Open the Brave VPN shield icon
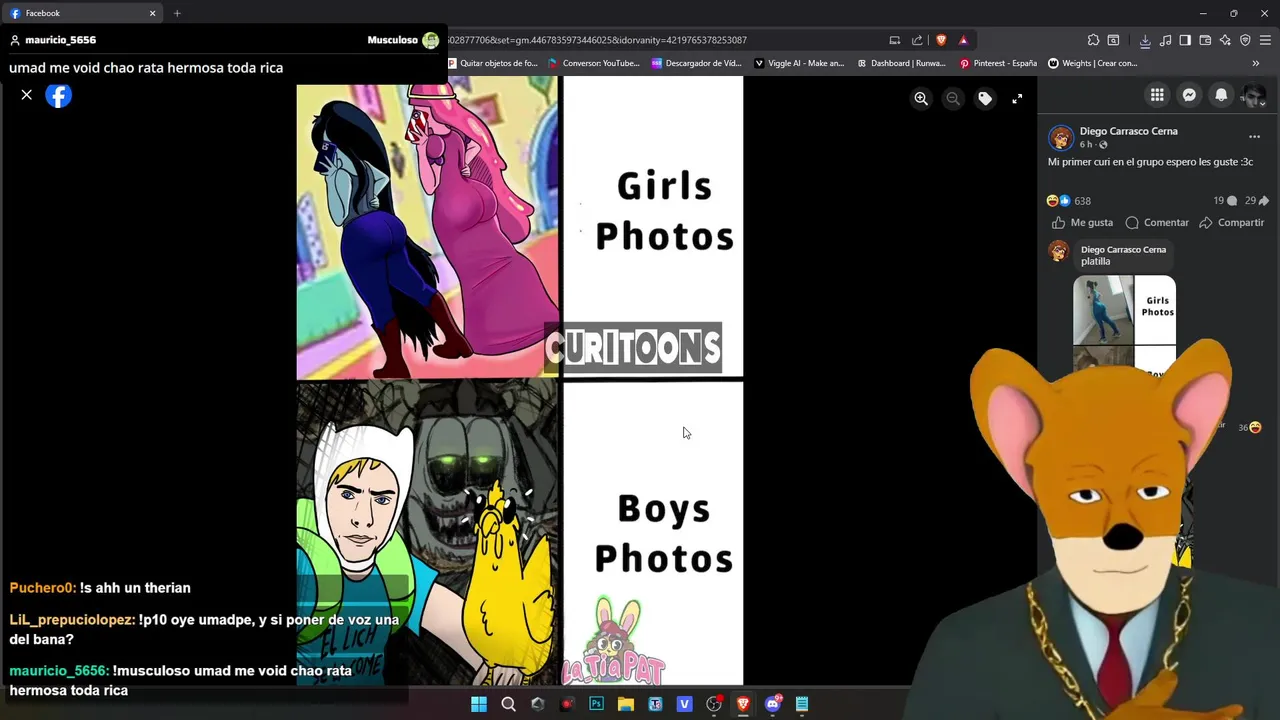Image resolution: width=1280 pixels, height=720 pixels. coord(1245,40)
